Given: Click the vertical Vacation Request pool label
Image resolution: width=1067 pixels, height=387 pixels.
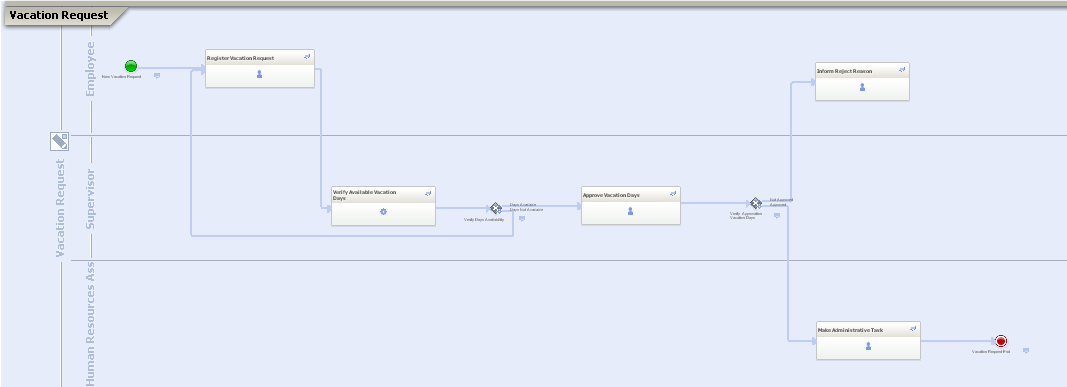Looking at the screenshot, I should 60,208.
